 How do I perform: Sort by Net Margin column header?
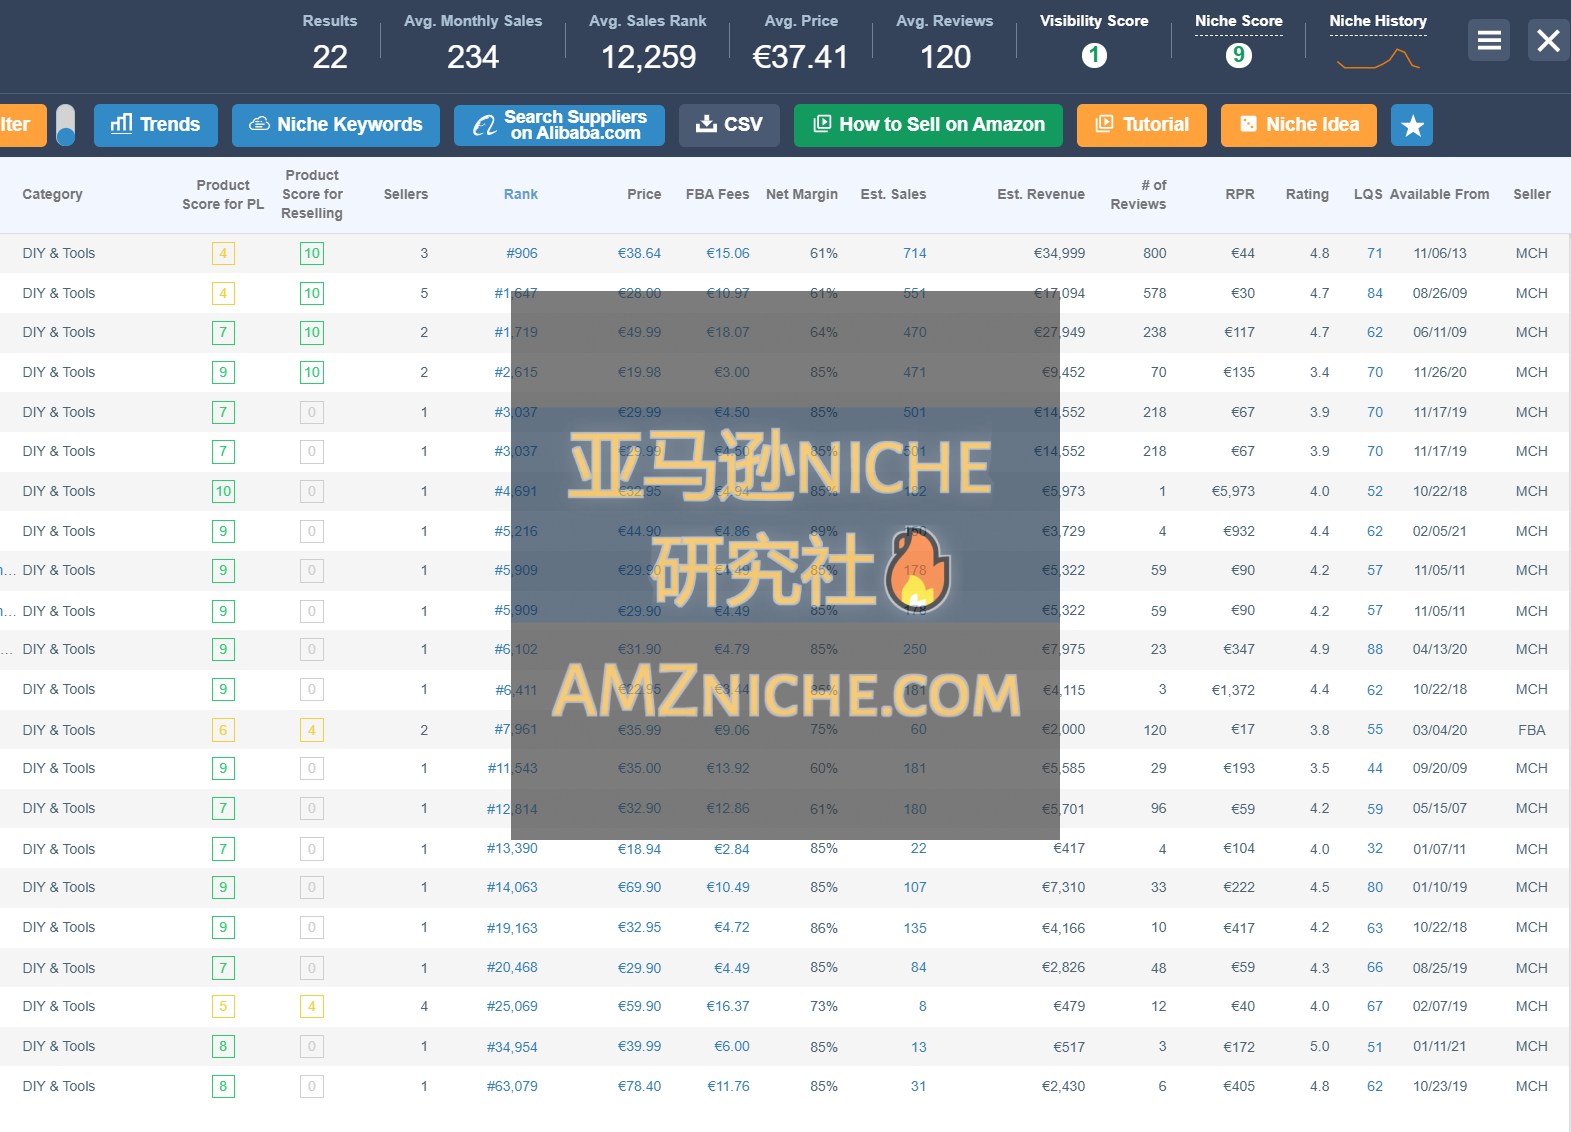802,194
